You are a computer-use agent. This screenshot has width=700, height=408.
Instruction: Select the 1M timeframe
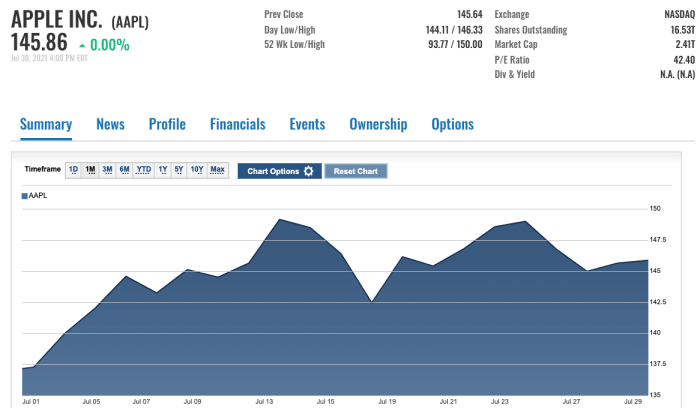point(90,170)
